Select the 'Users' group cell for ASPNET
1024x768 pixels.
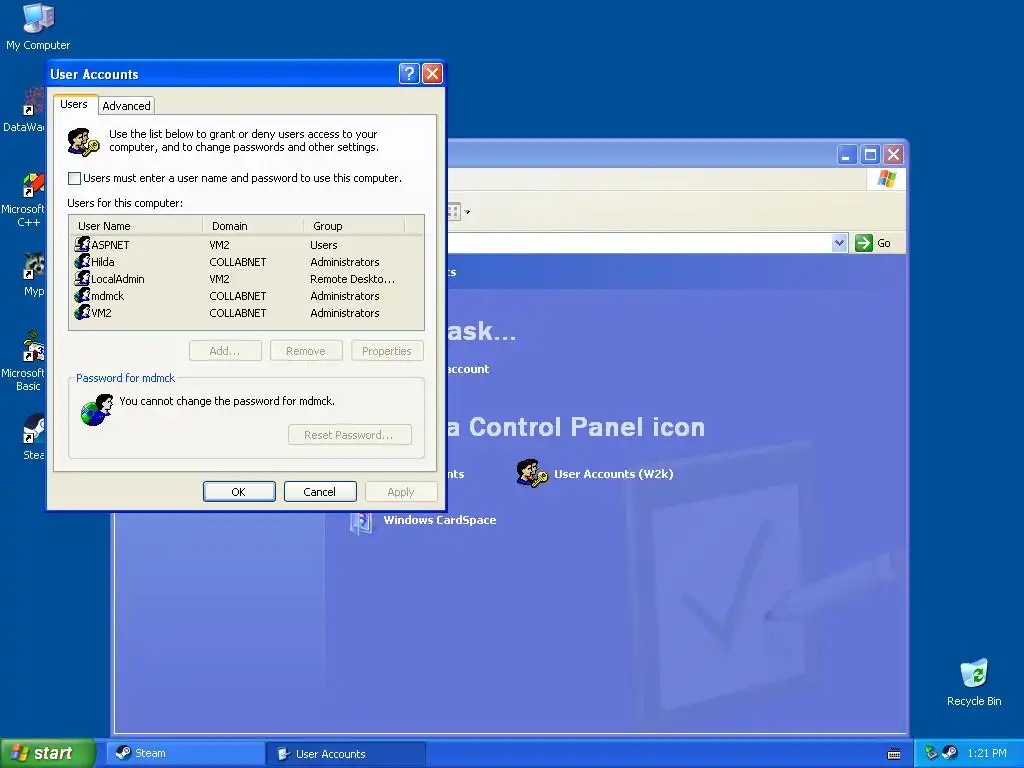coord(323,245)
